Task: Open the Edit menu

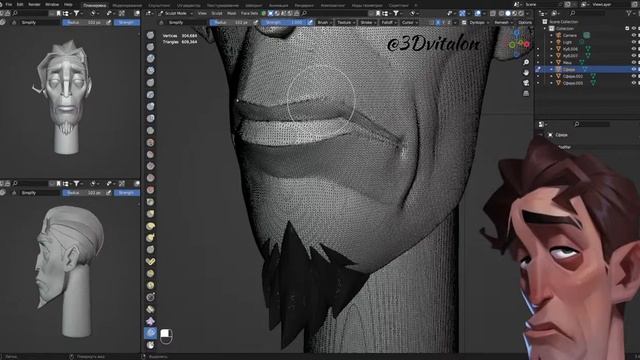Action: pos(20,4)
